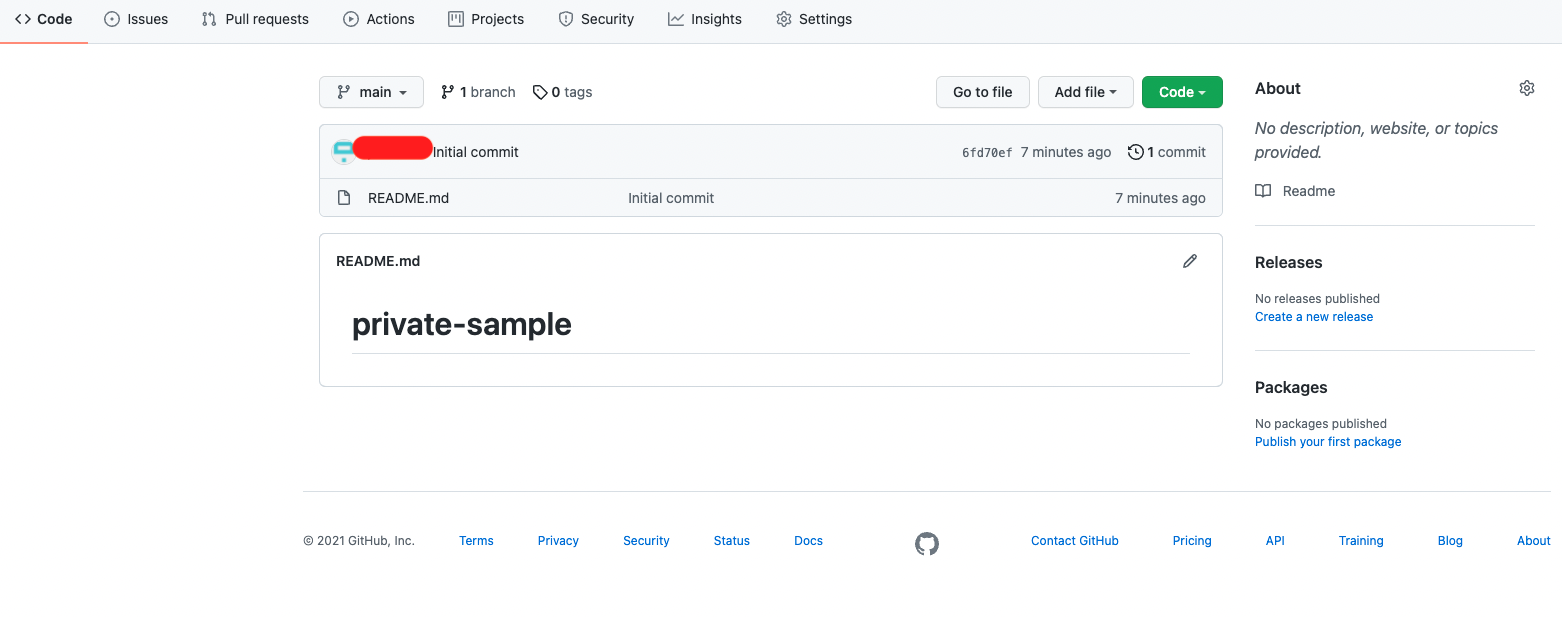Open the Blog footer link
The height and width of the screenshot is (617, 1562).
[x=1450, y=541]
